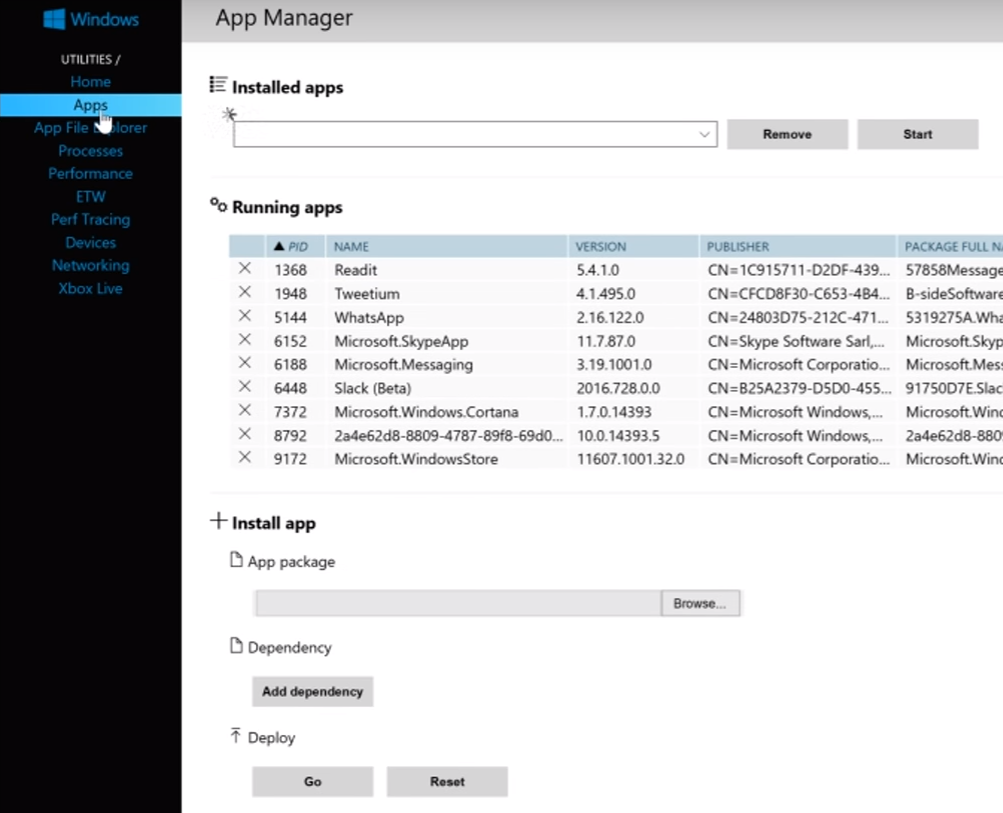
Task: Click the Microsoft.WindowsStore name cell
Action: 416,459
